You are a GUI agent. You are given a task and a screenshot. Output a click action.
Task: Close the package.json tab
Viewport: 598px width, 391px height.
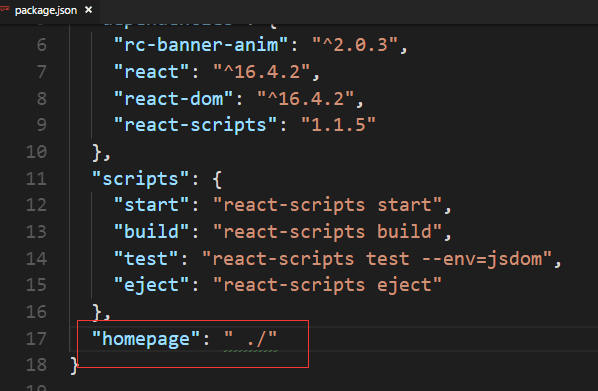pos(88,10)
